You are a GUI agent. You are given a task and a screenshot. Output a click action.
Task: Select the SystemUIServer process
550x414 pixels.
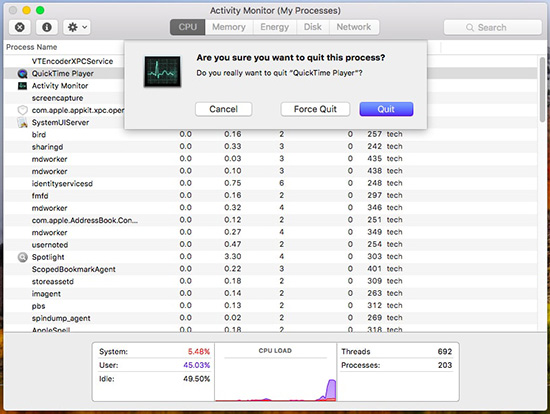(60, 122)
